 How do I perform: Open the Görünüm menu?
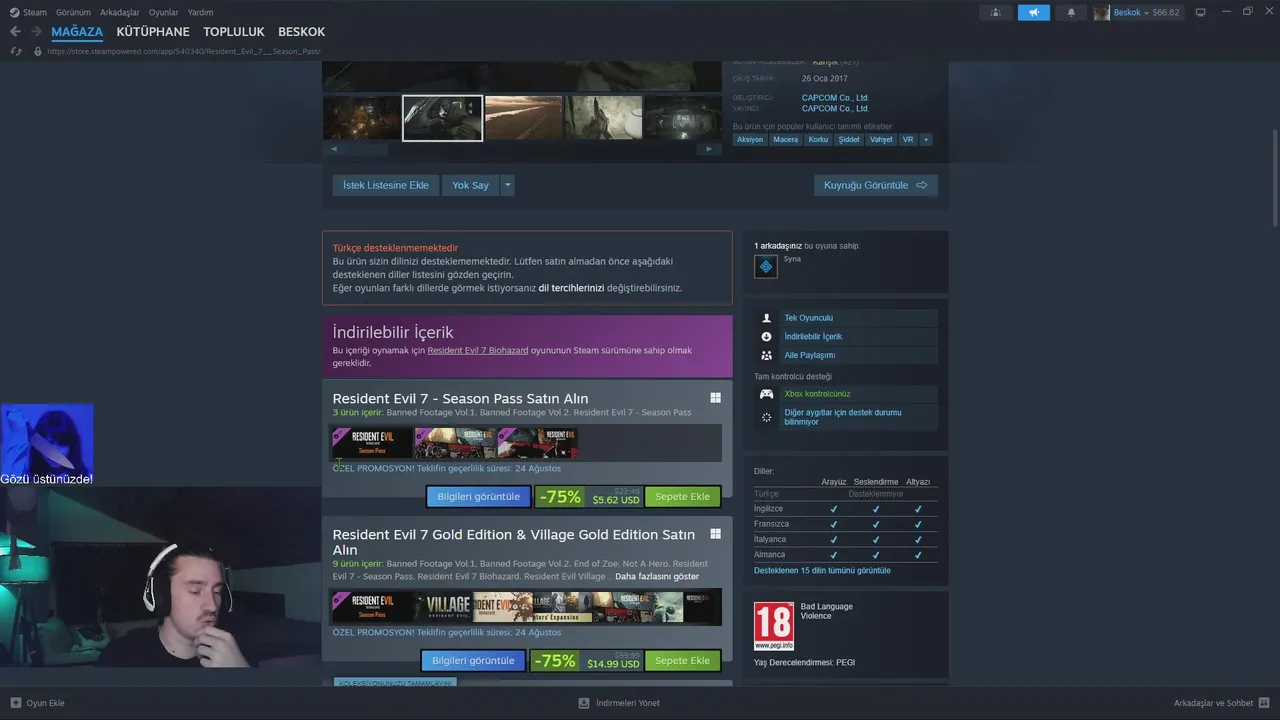pyautogui.click(x=73, y=13)
